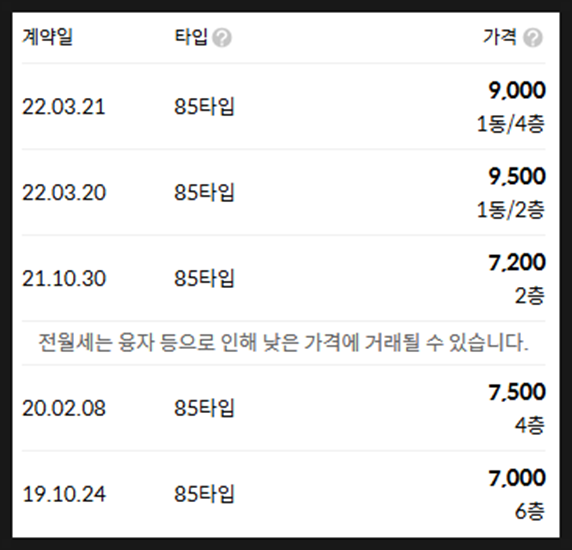Screen dimensions: 572x550
Task: Select the 20.02.08 contract date
Action: point(64,408)
